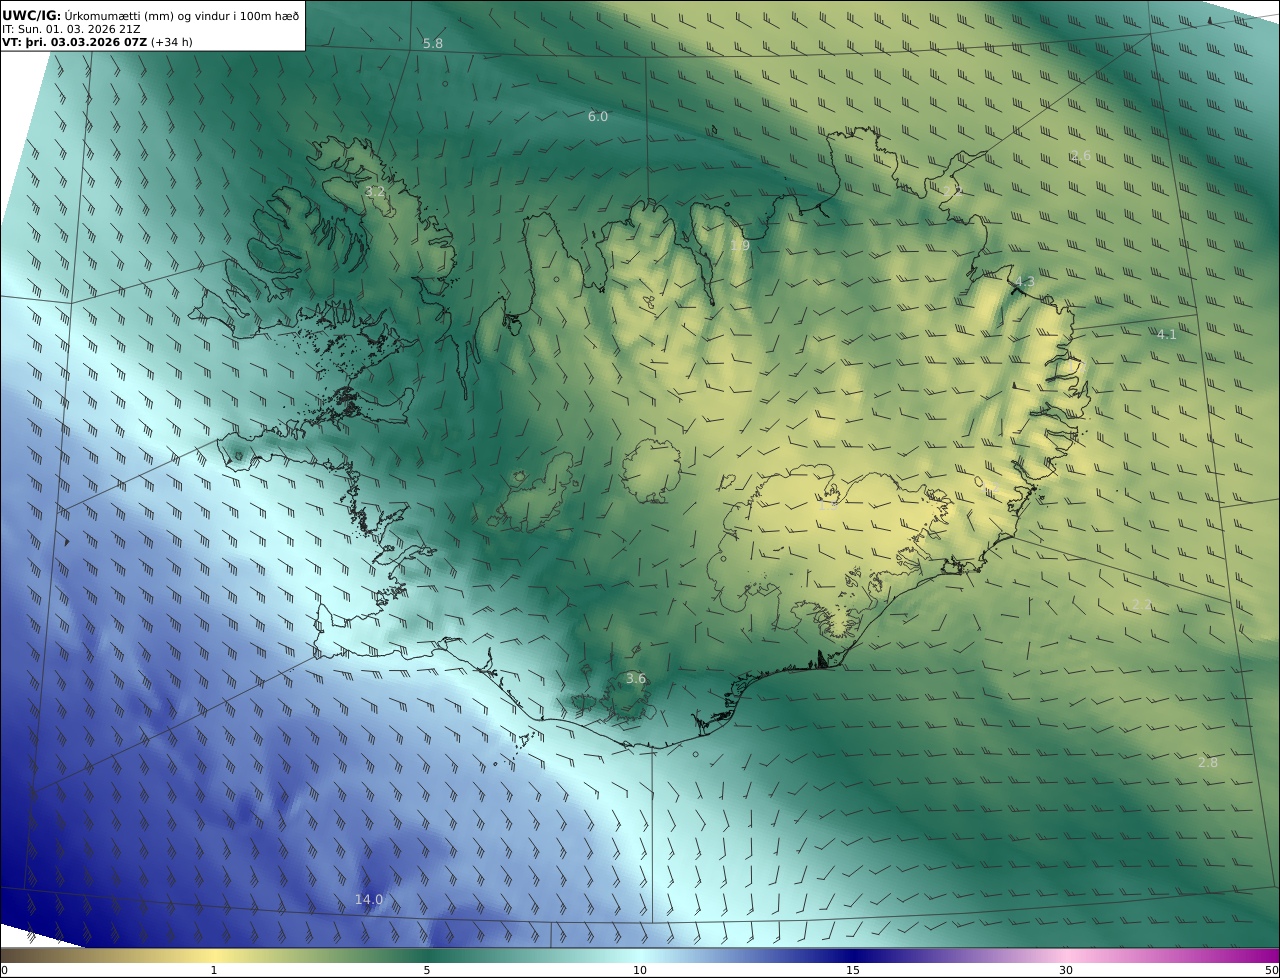1280x978 pixels.
Task: Click the initial time line "IT: Sun. 01. 03. 2026 21Z"
Action: coord(72,29)
